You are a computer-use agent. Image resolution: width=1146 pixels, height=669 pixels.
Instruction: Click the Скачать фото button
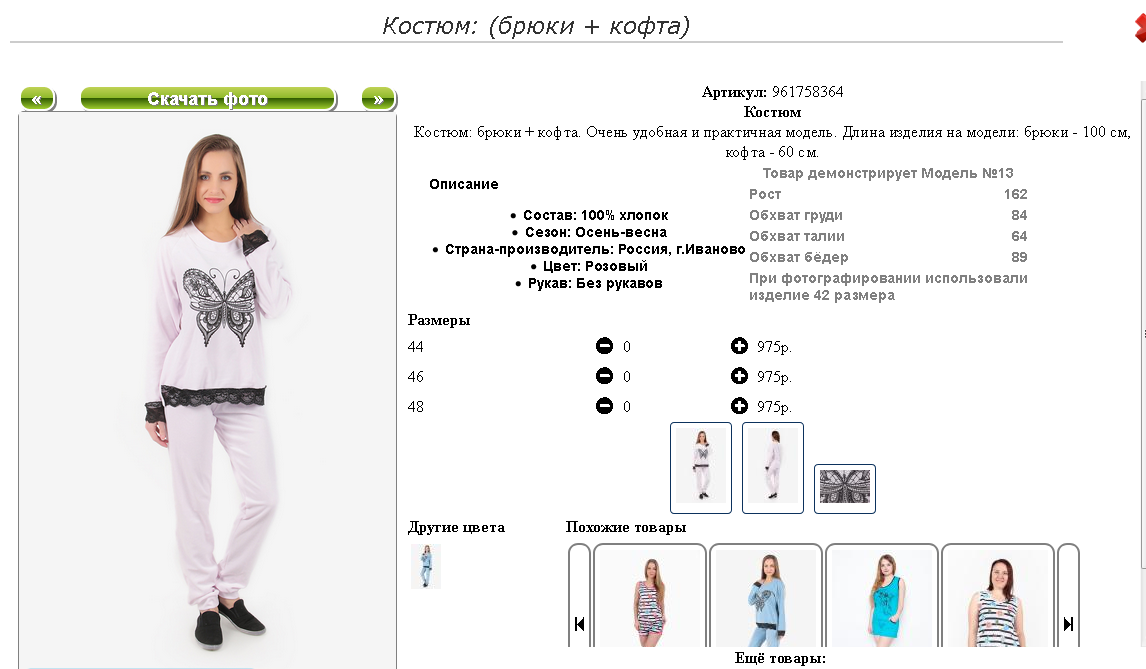coord(208,99)
